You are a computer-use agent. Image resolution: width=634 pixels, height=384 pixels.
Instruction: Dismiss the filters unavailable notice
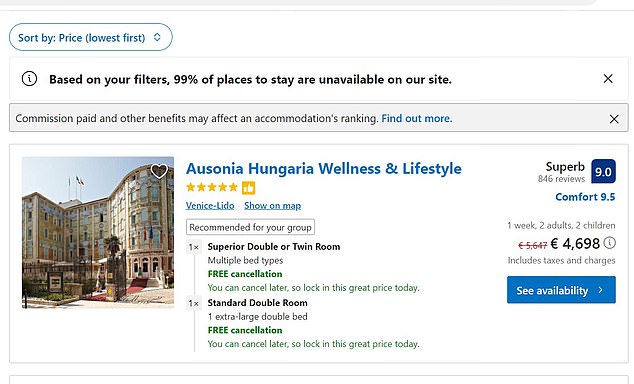[x=608, y=79]
